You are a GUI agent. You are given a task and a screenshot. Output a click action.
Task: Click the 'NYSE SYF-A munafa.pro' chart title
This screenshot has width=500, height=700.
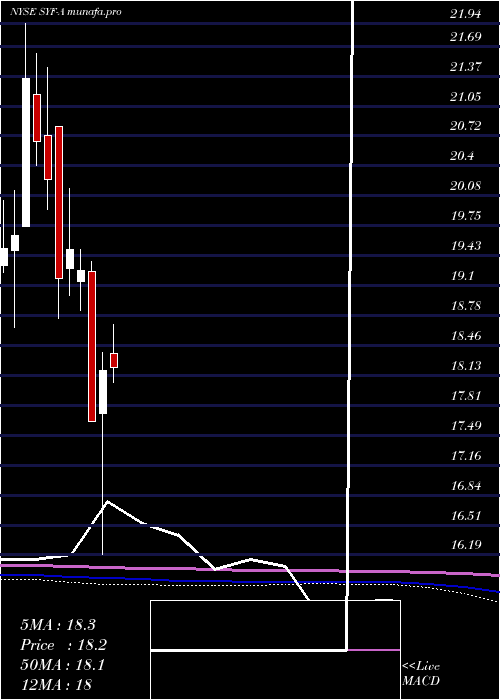[66, 12]
